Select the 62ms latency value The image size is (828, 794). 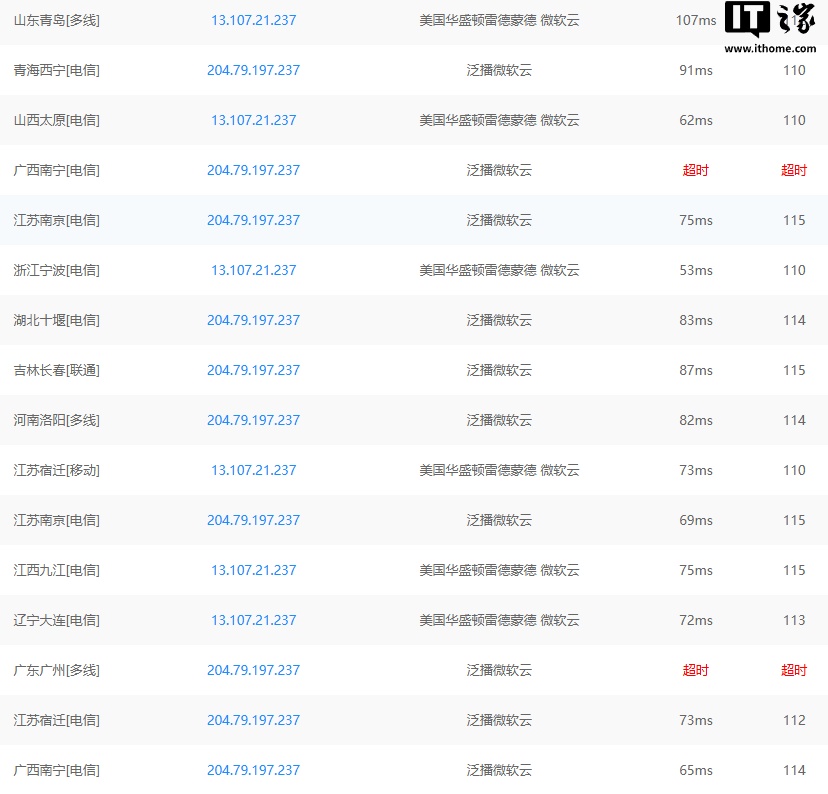point(696,120)
